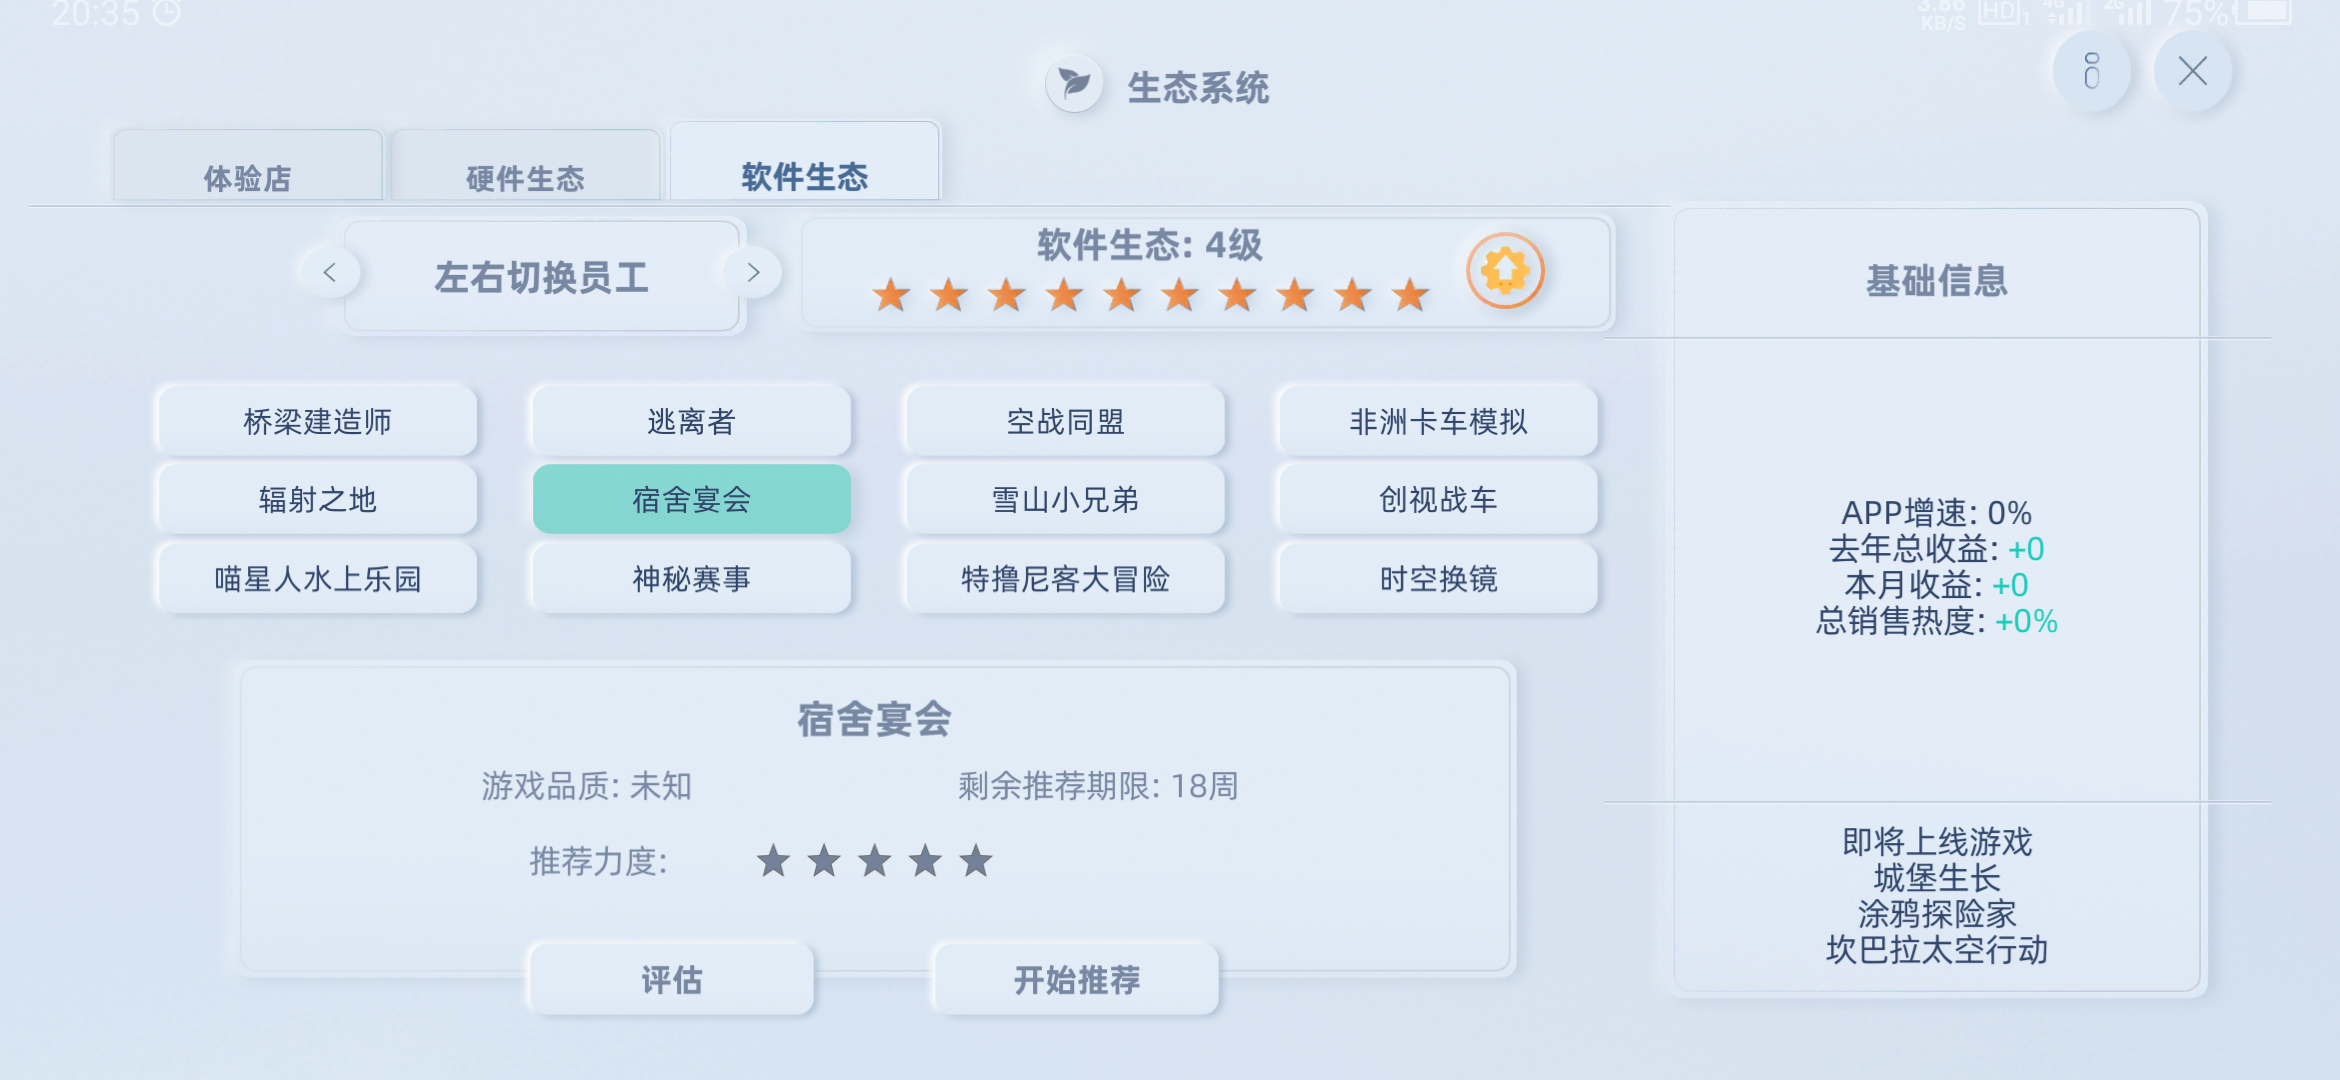Choose the game 雪山小兄弟
2340x1080 pixels.
tap(1065, 499)
